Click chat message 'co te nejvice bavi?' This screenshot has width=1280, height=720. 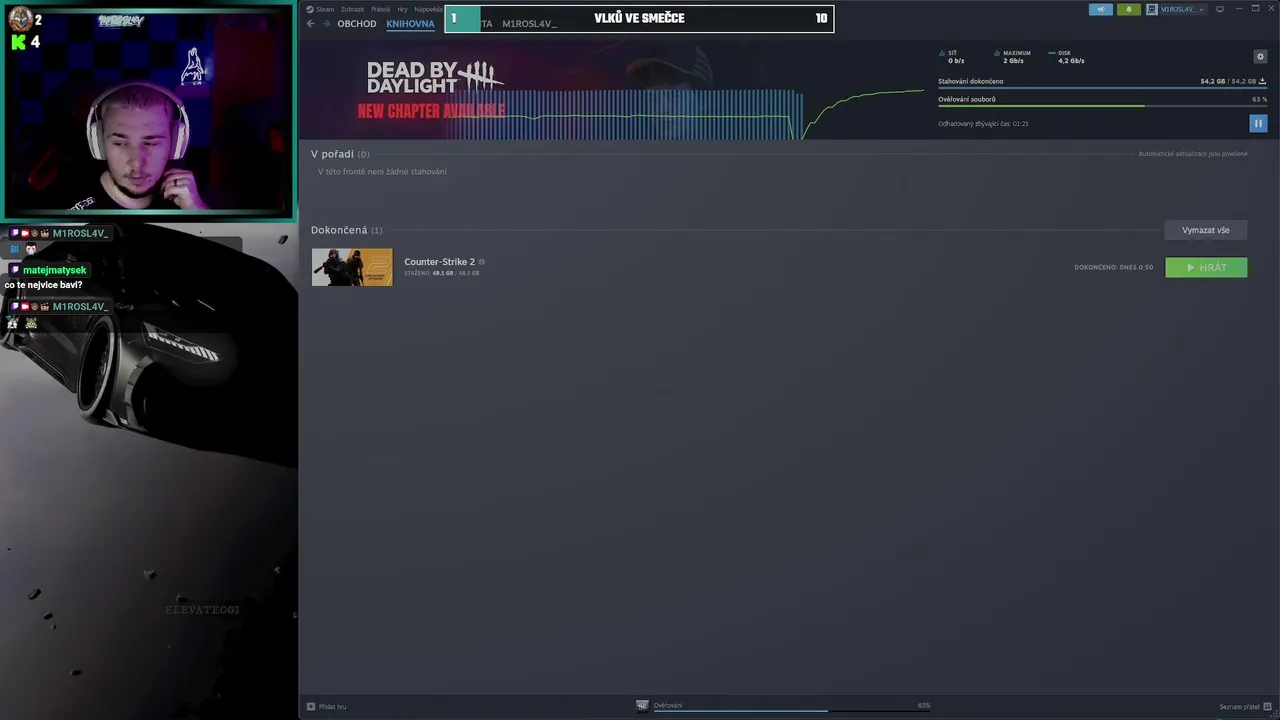pos(43,285)
